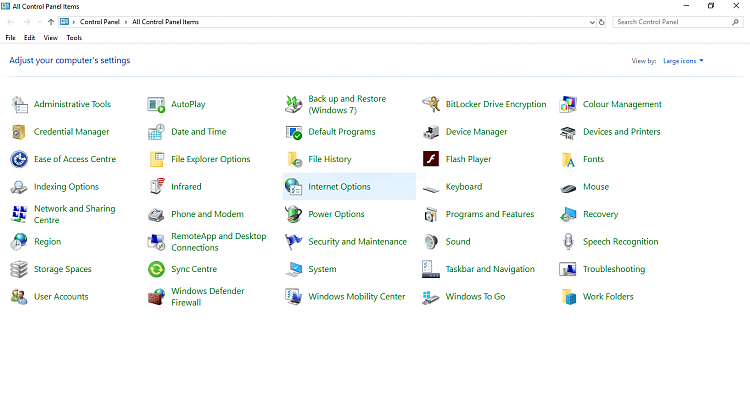Image resolution: width=750 pixels, height=400 pixels.
Task: Click the Default Programs icon
Action: (294, 132)
